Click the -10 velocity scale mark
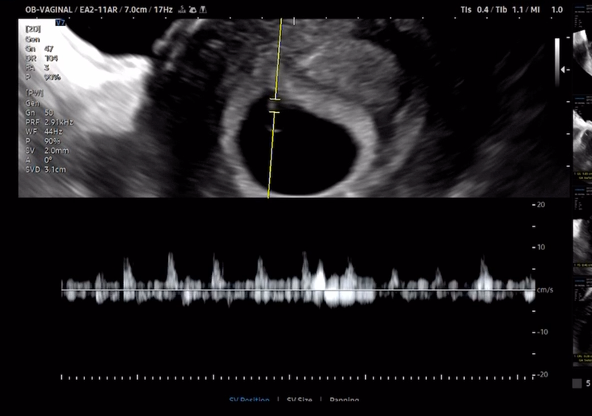Image resolution: width=592 pixels, height=416 pixels. 543,332
